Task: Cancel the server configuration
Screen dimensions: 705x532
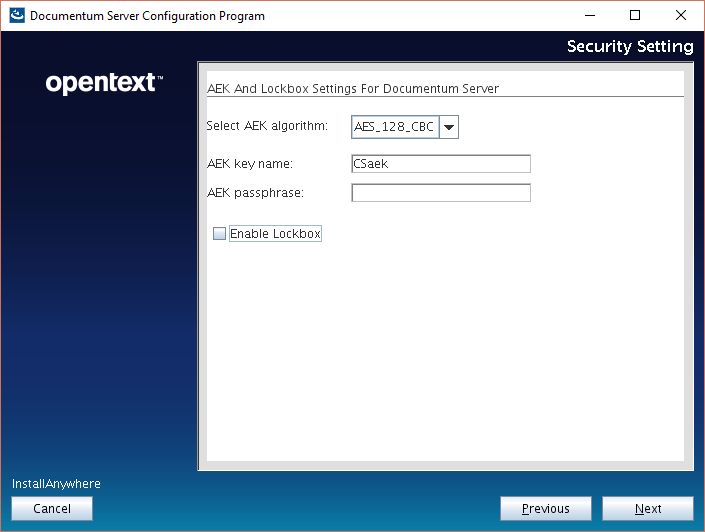Action: tap(52, 509)
